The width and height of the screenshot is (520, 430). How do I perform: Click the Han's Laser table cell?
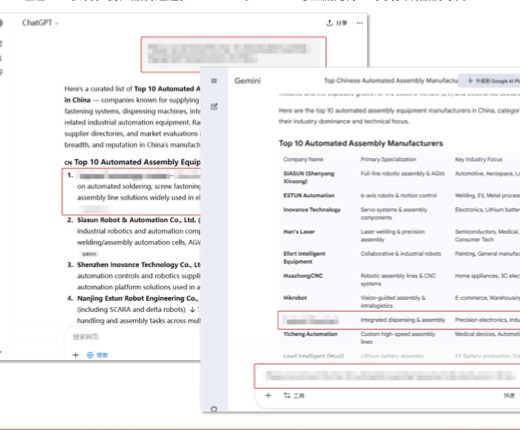click(x=299, y=232)
